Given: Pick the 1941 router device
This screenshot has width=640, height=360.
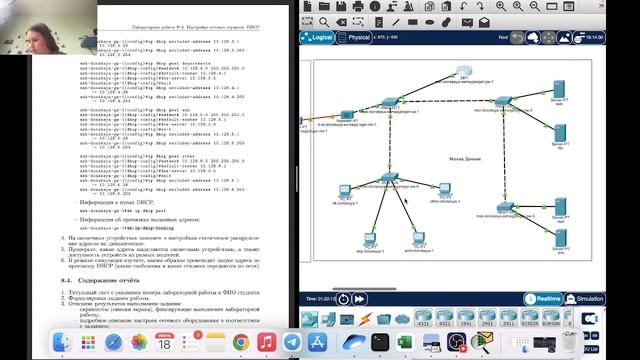Looking at the screenshot, I should [x=466, y=318].
